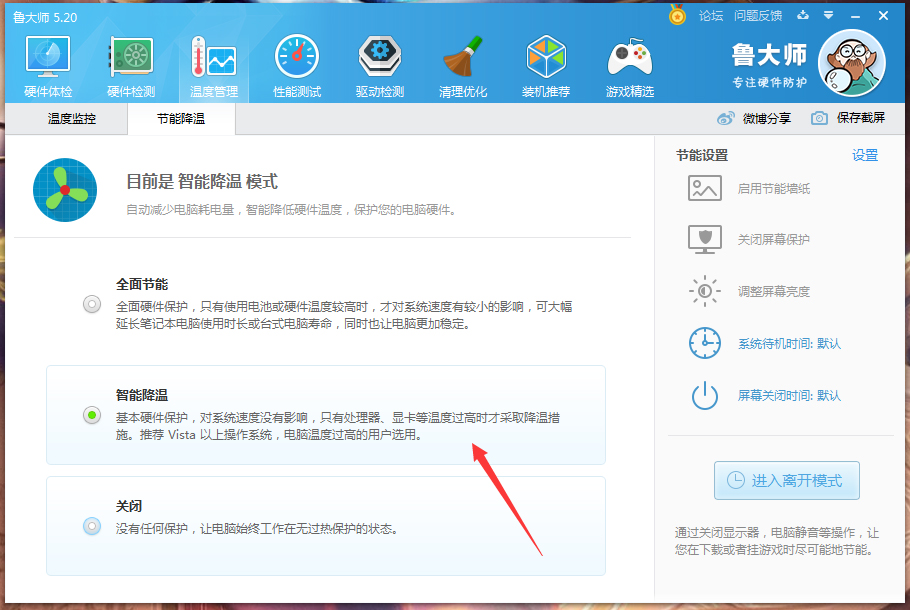Image resolution: width=910 pixels, height=610 pixels.
Task: Open the 游戏精选 game controller module
Action: (x=630, y=66)
